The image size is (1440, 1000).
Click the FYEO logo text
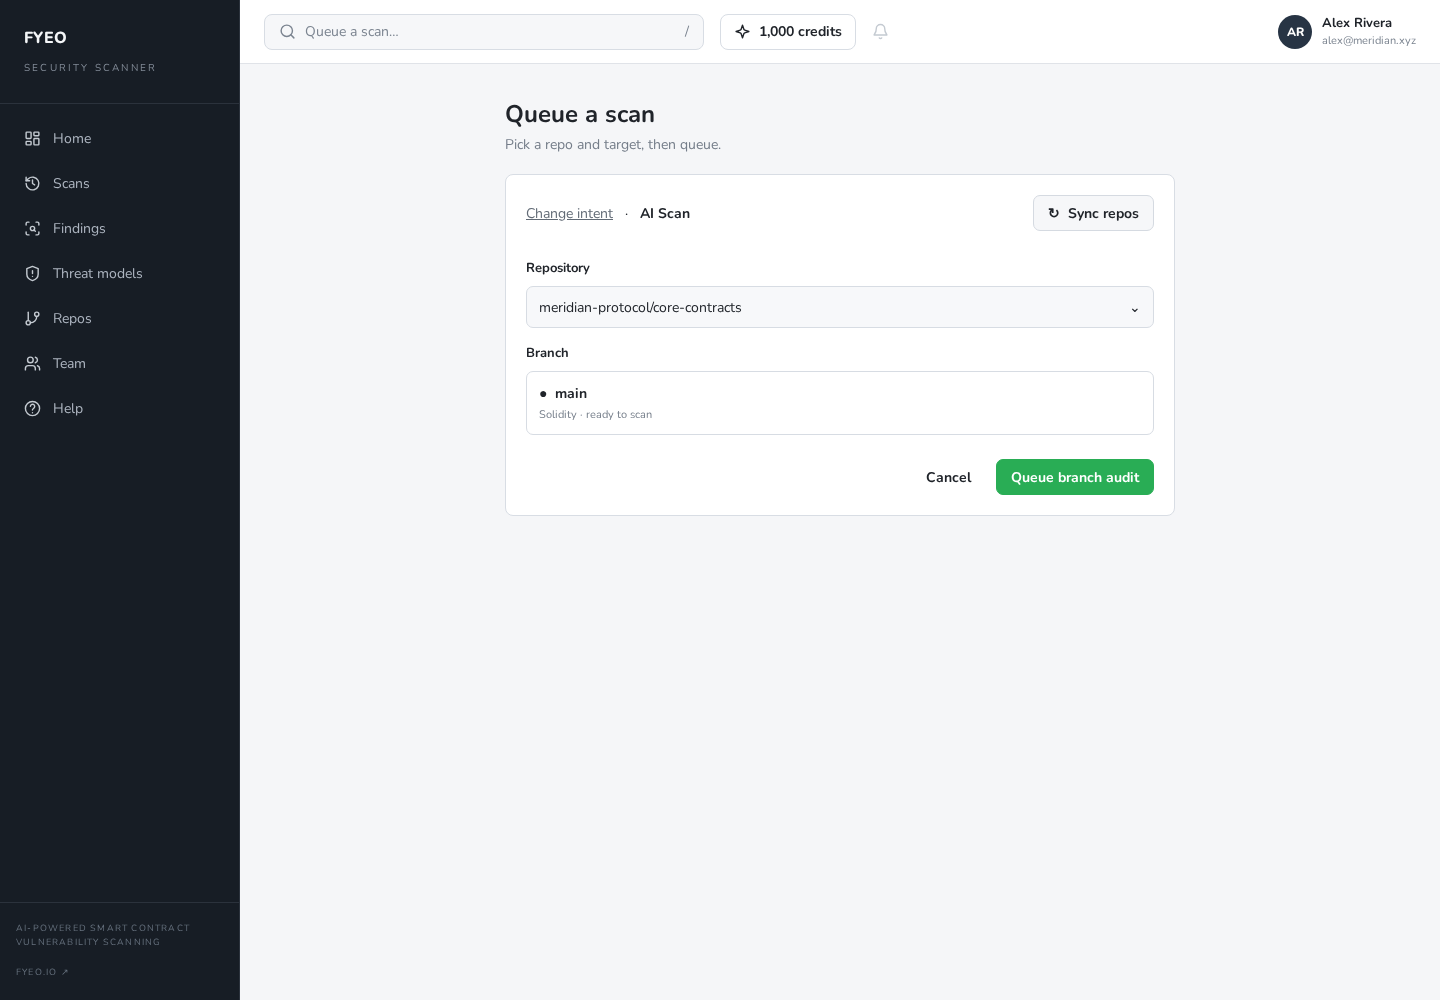(45, 37)
